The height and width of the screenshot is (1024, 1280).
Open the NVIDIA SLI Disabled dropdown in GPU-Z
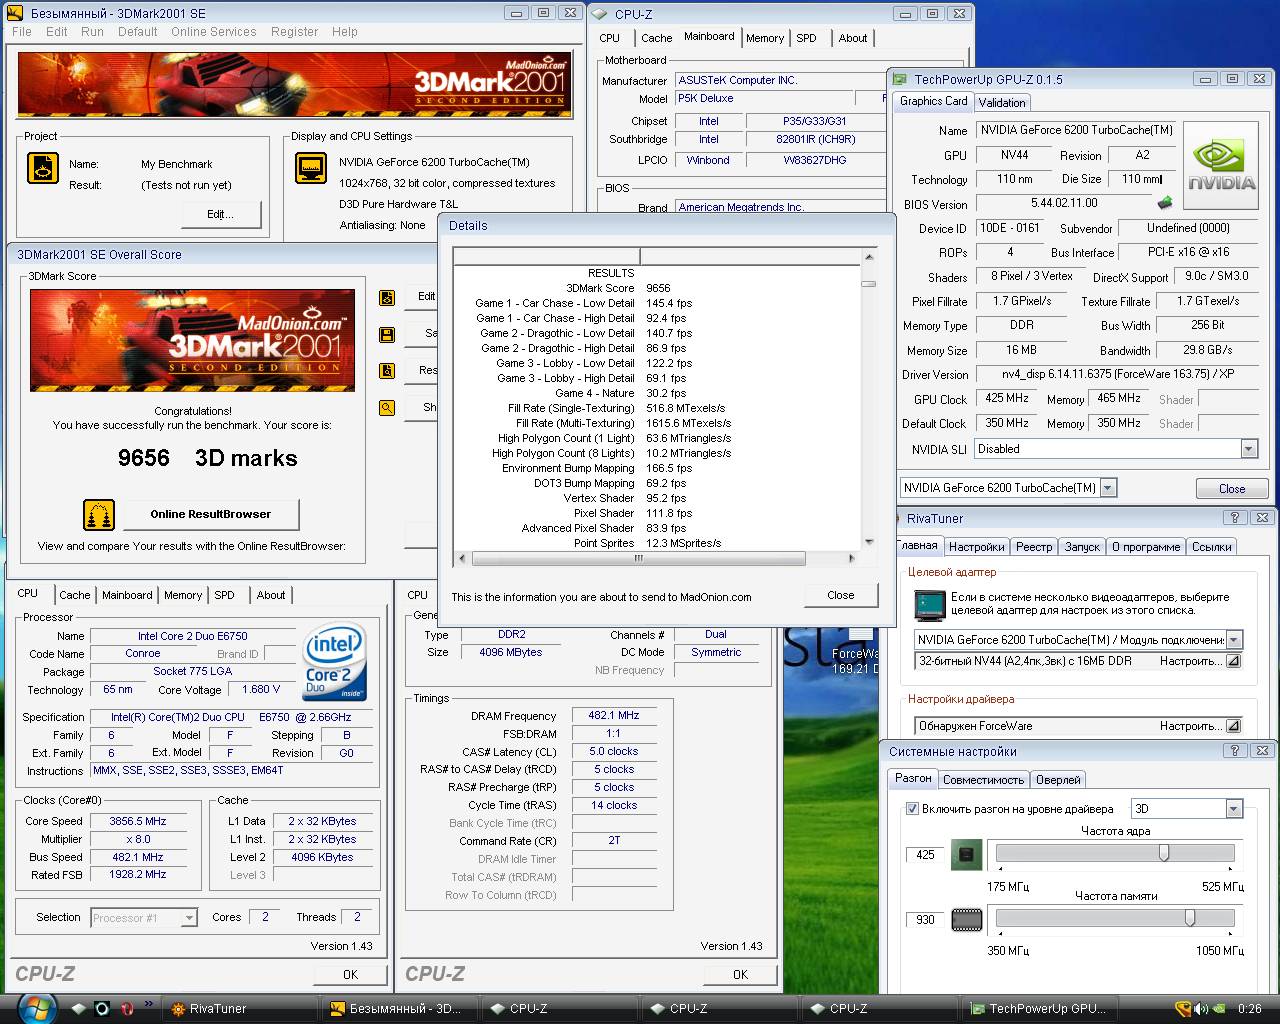(1249, 449)
